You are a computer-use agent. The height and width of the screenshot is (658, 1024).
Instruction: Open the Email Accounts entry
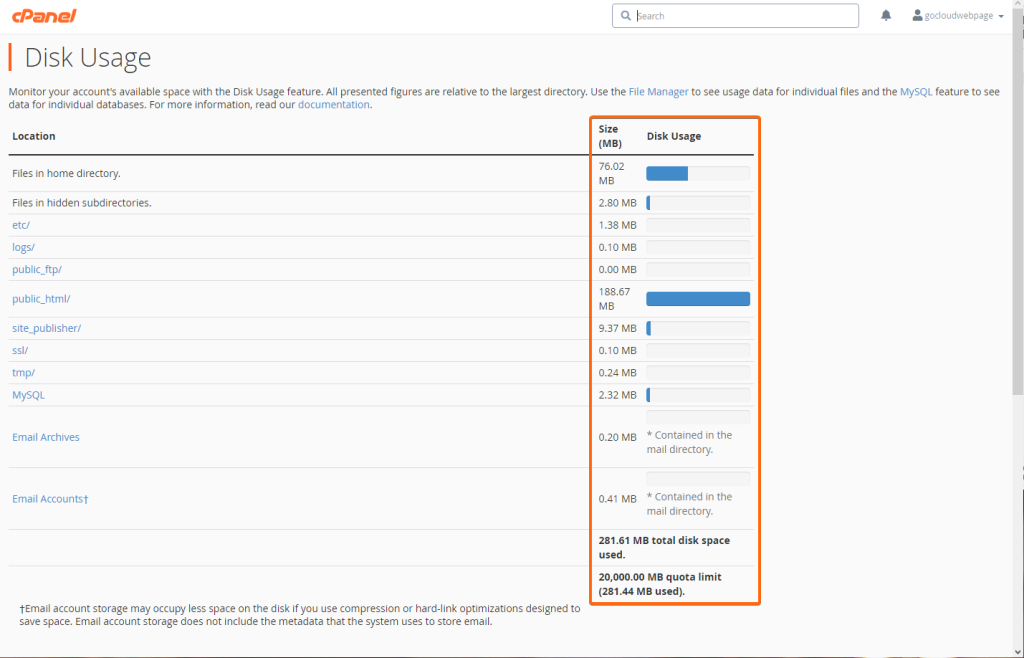49,498
